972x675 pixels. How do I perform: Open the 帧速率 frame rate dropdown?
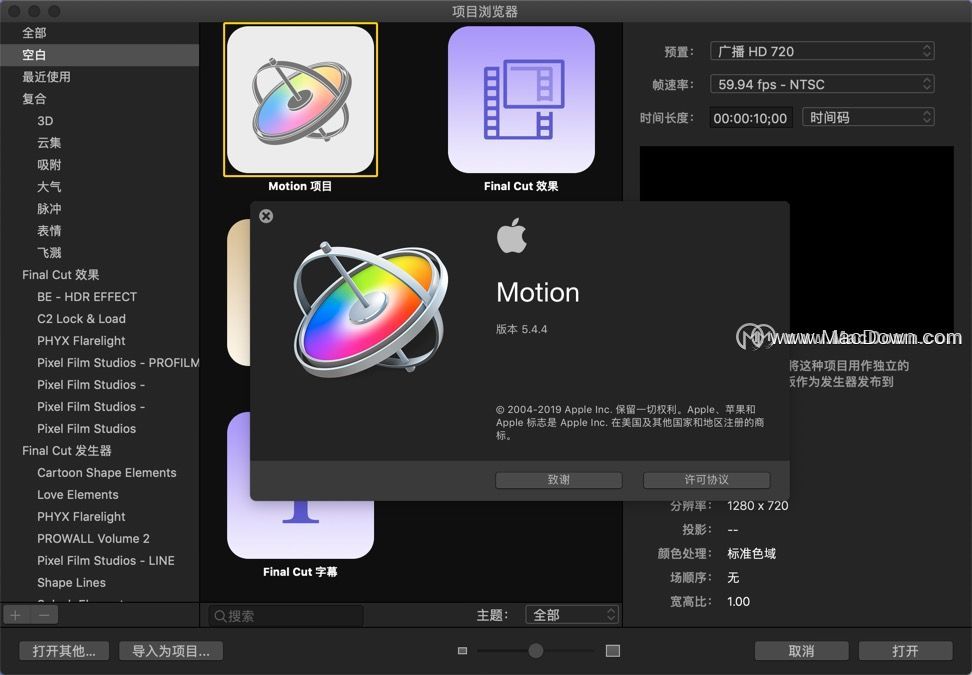click(822, 84)
